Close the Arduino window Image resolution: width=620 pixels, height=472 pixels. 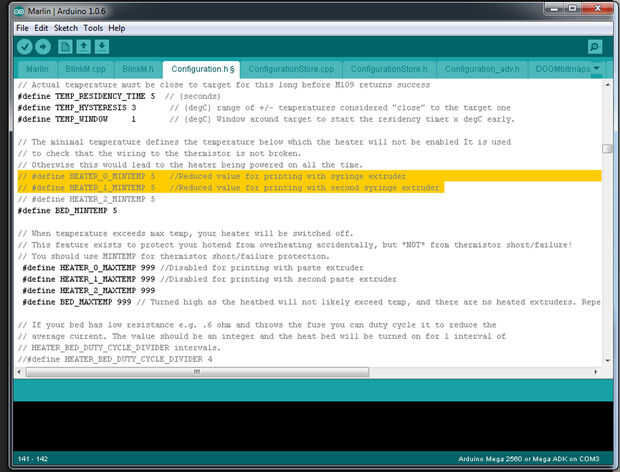tap(597, 8)
